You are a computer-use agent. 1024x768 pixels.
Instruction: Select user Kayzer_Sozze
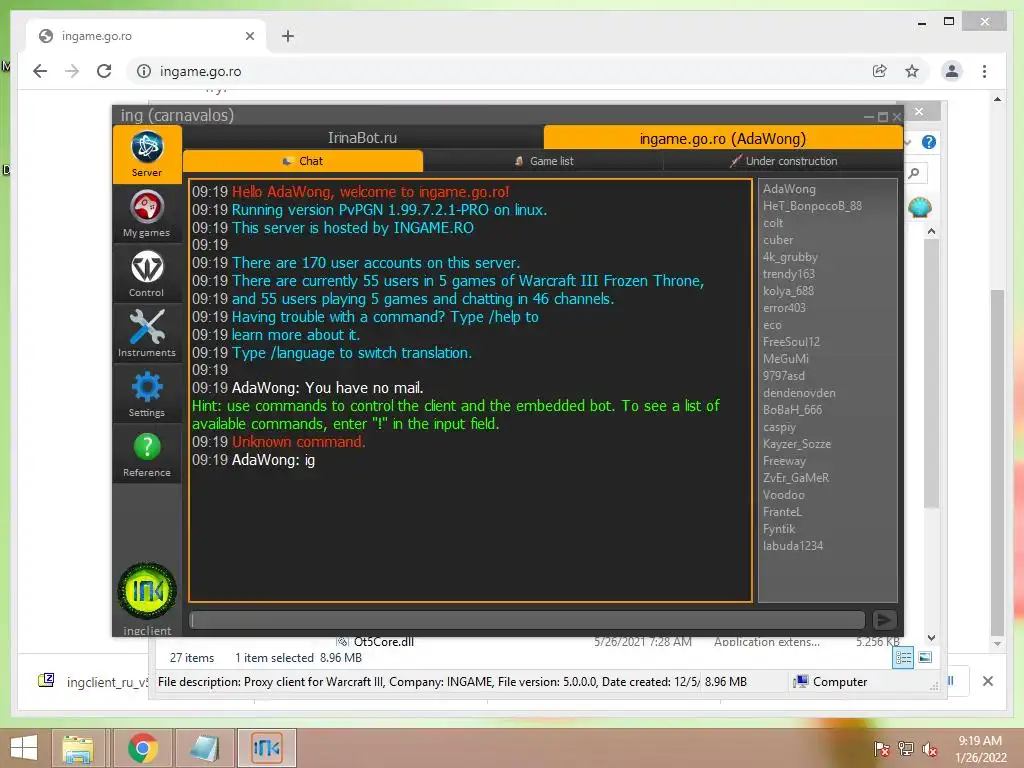[x=797, y=443]
